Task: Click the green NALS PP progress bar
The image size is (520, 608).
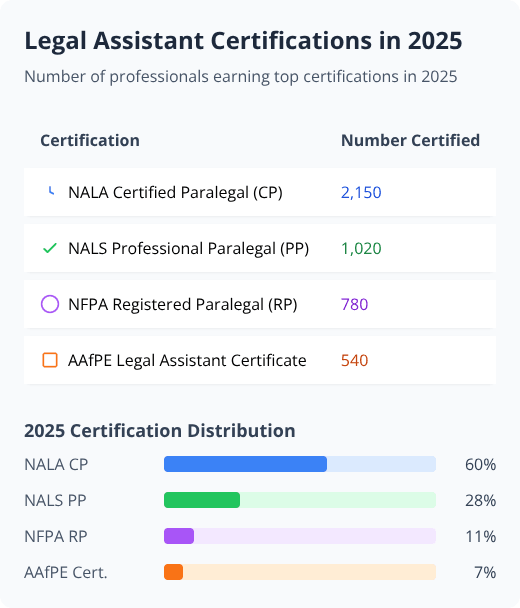Action: [300, 500]
